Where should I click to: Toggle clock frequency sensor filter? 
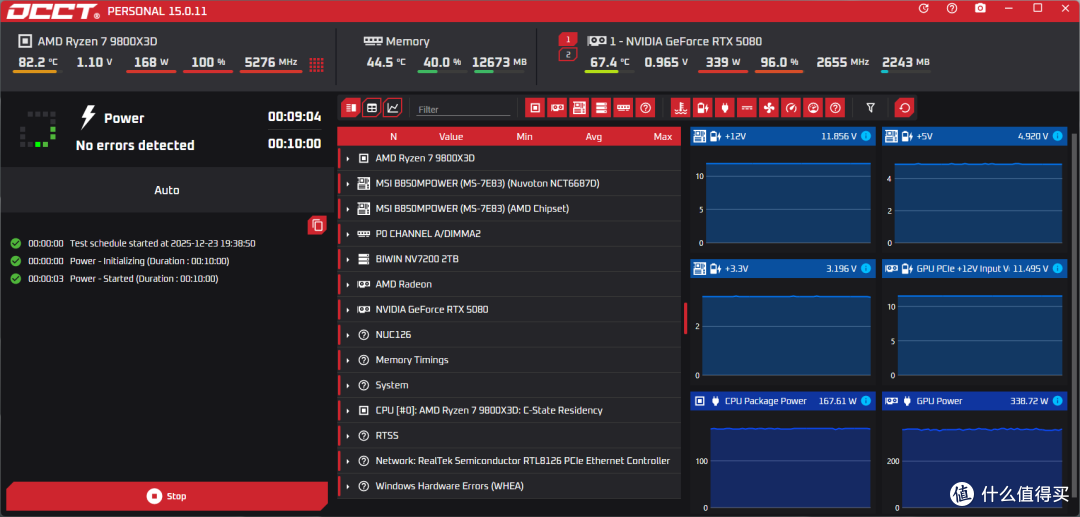coord(791,107)
